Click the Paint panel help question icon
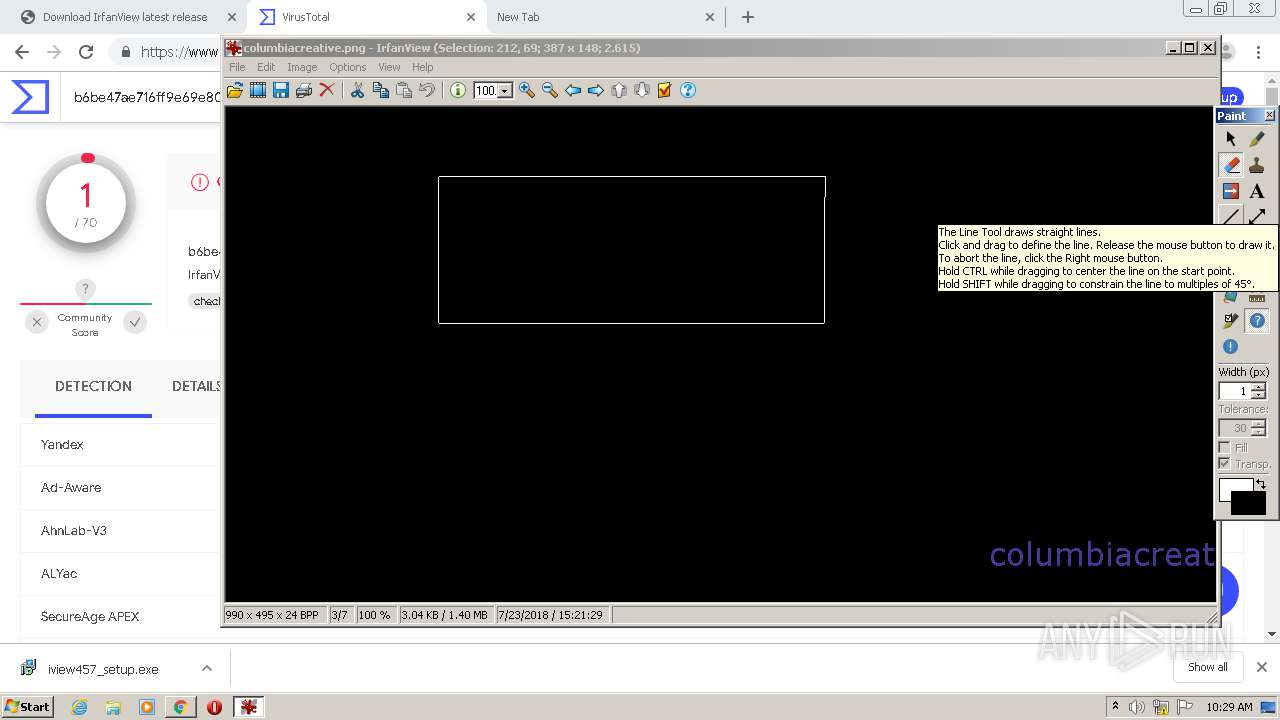This screenshot has width=1280, height=720. 1257,321
